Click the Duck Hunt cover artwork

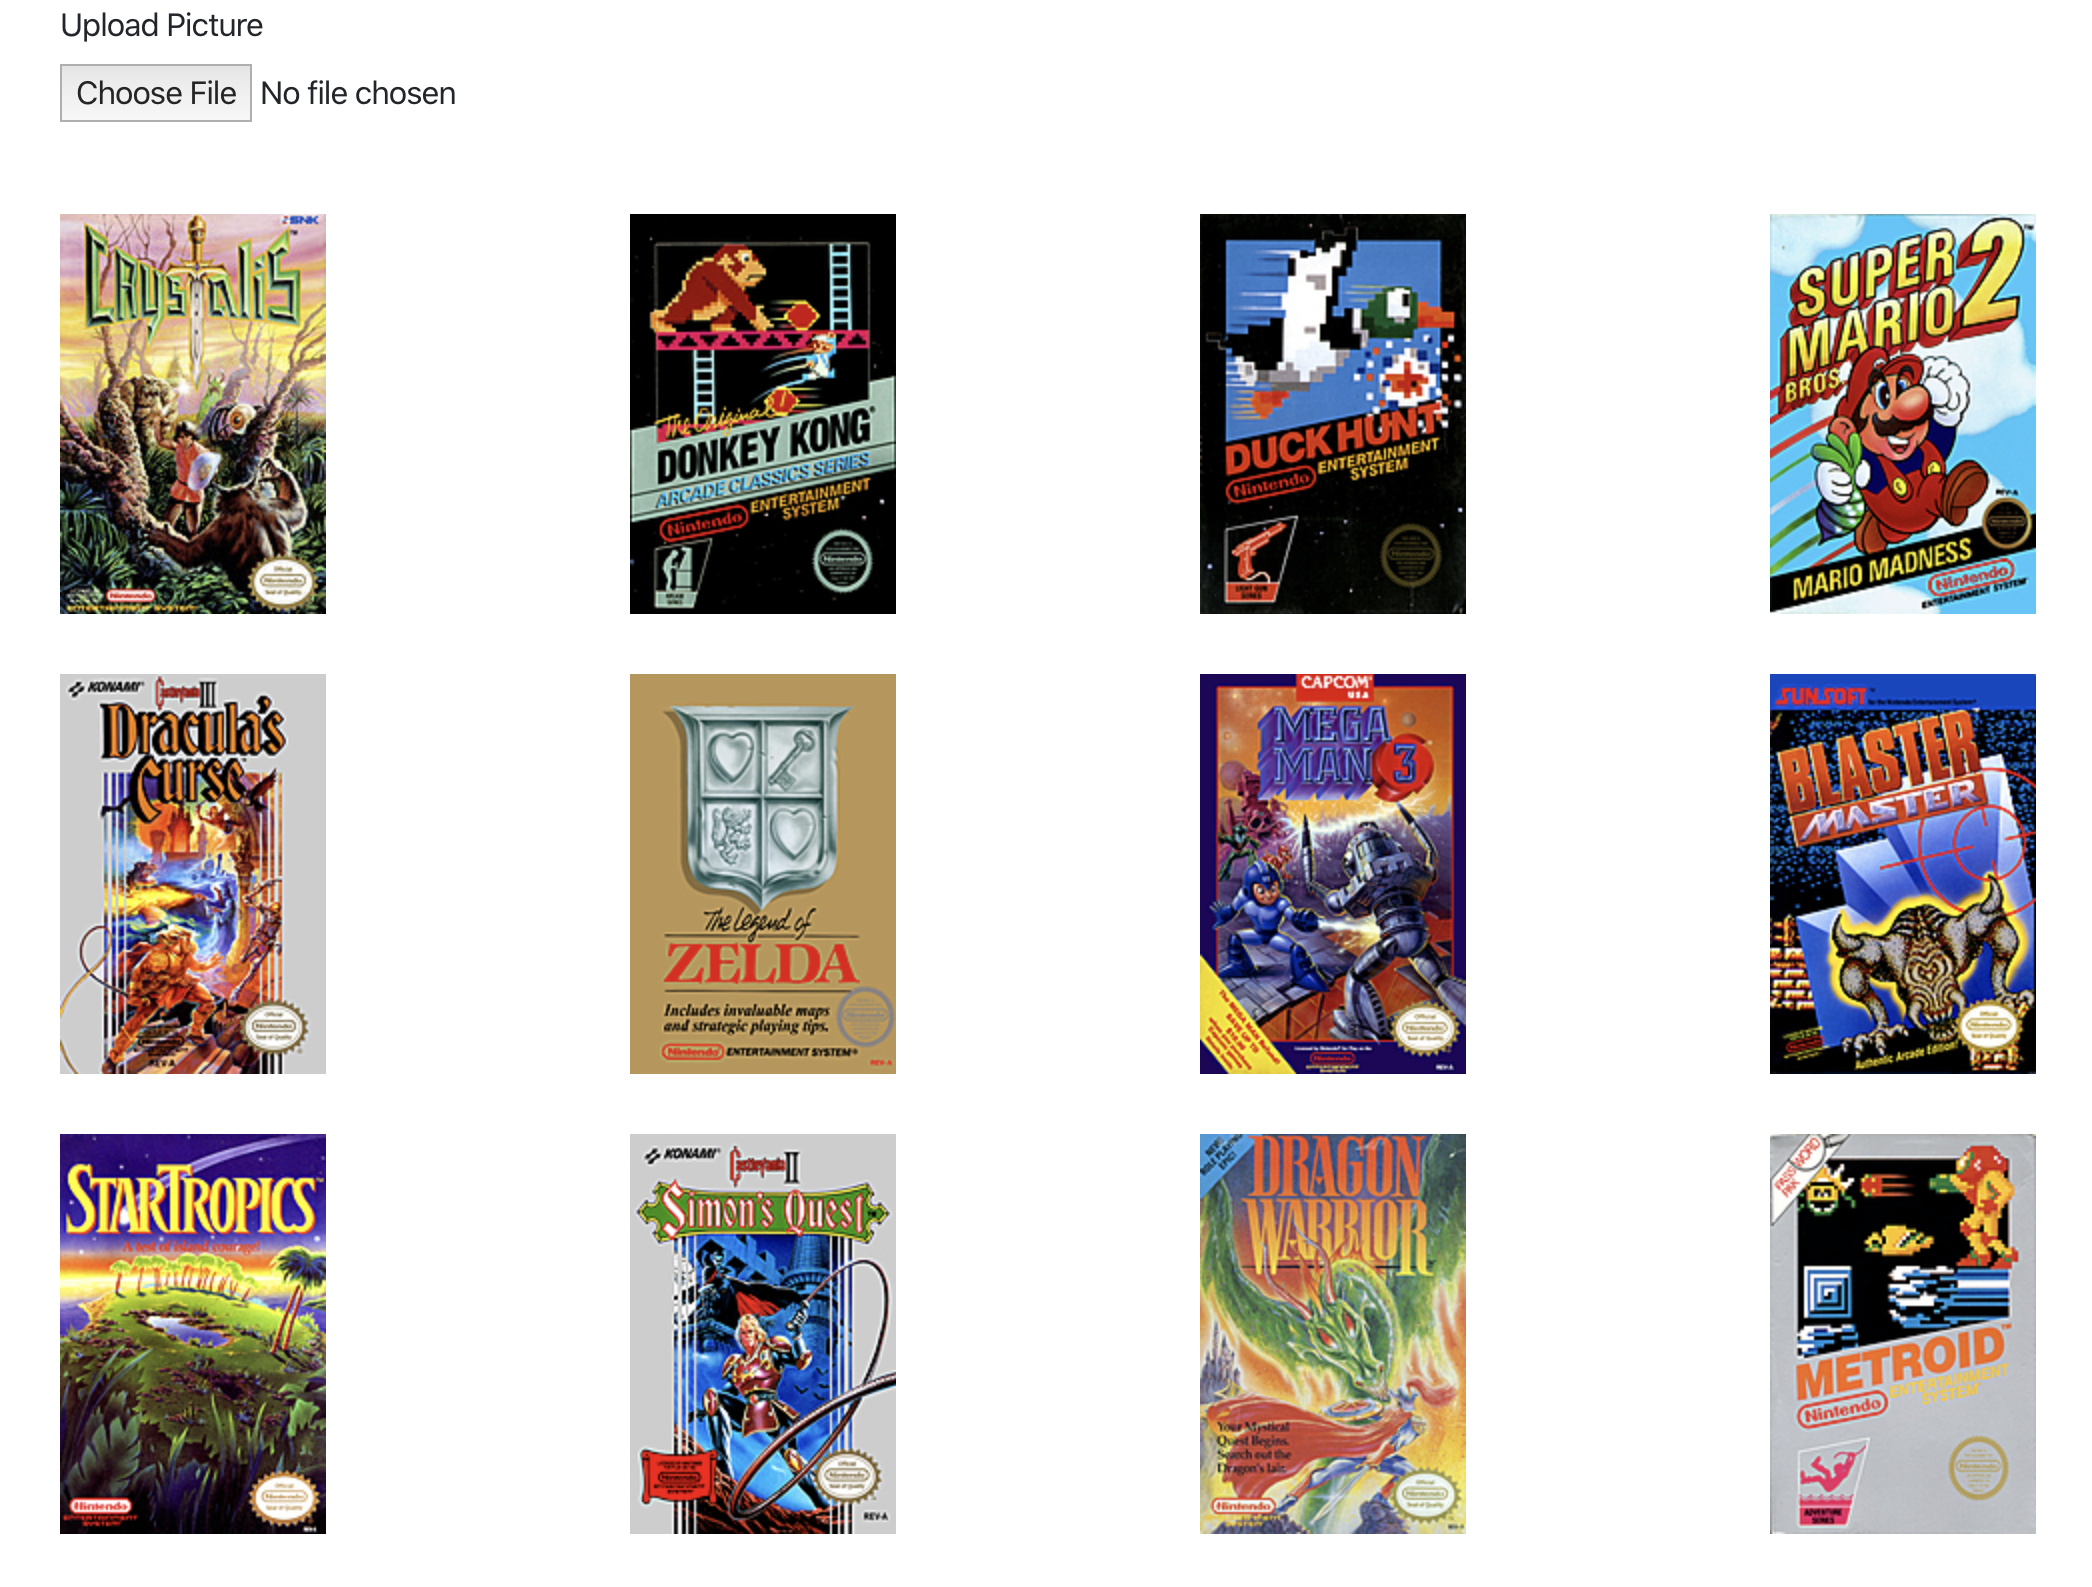pos(1332,413)
